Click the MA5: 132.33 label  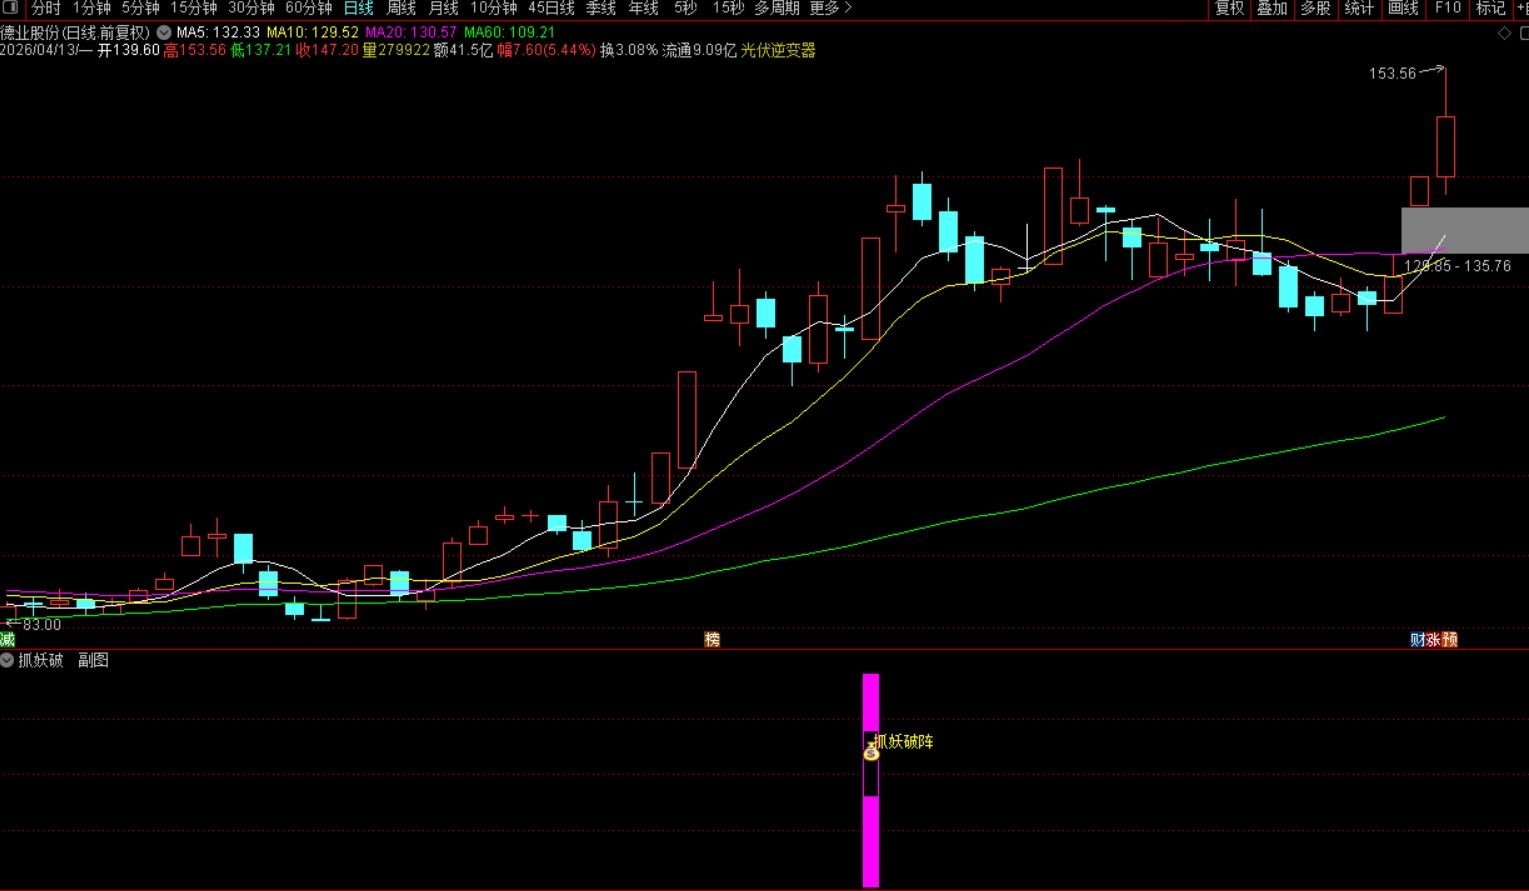pyautogui.click(x=218, y=32)
